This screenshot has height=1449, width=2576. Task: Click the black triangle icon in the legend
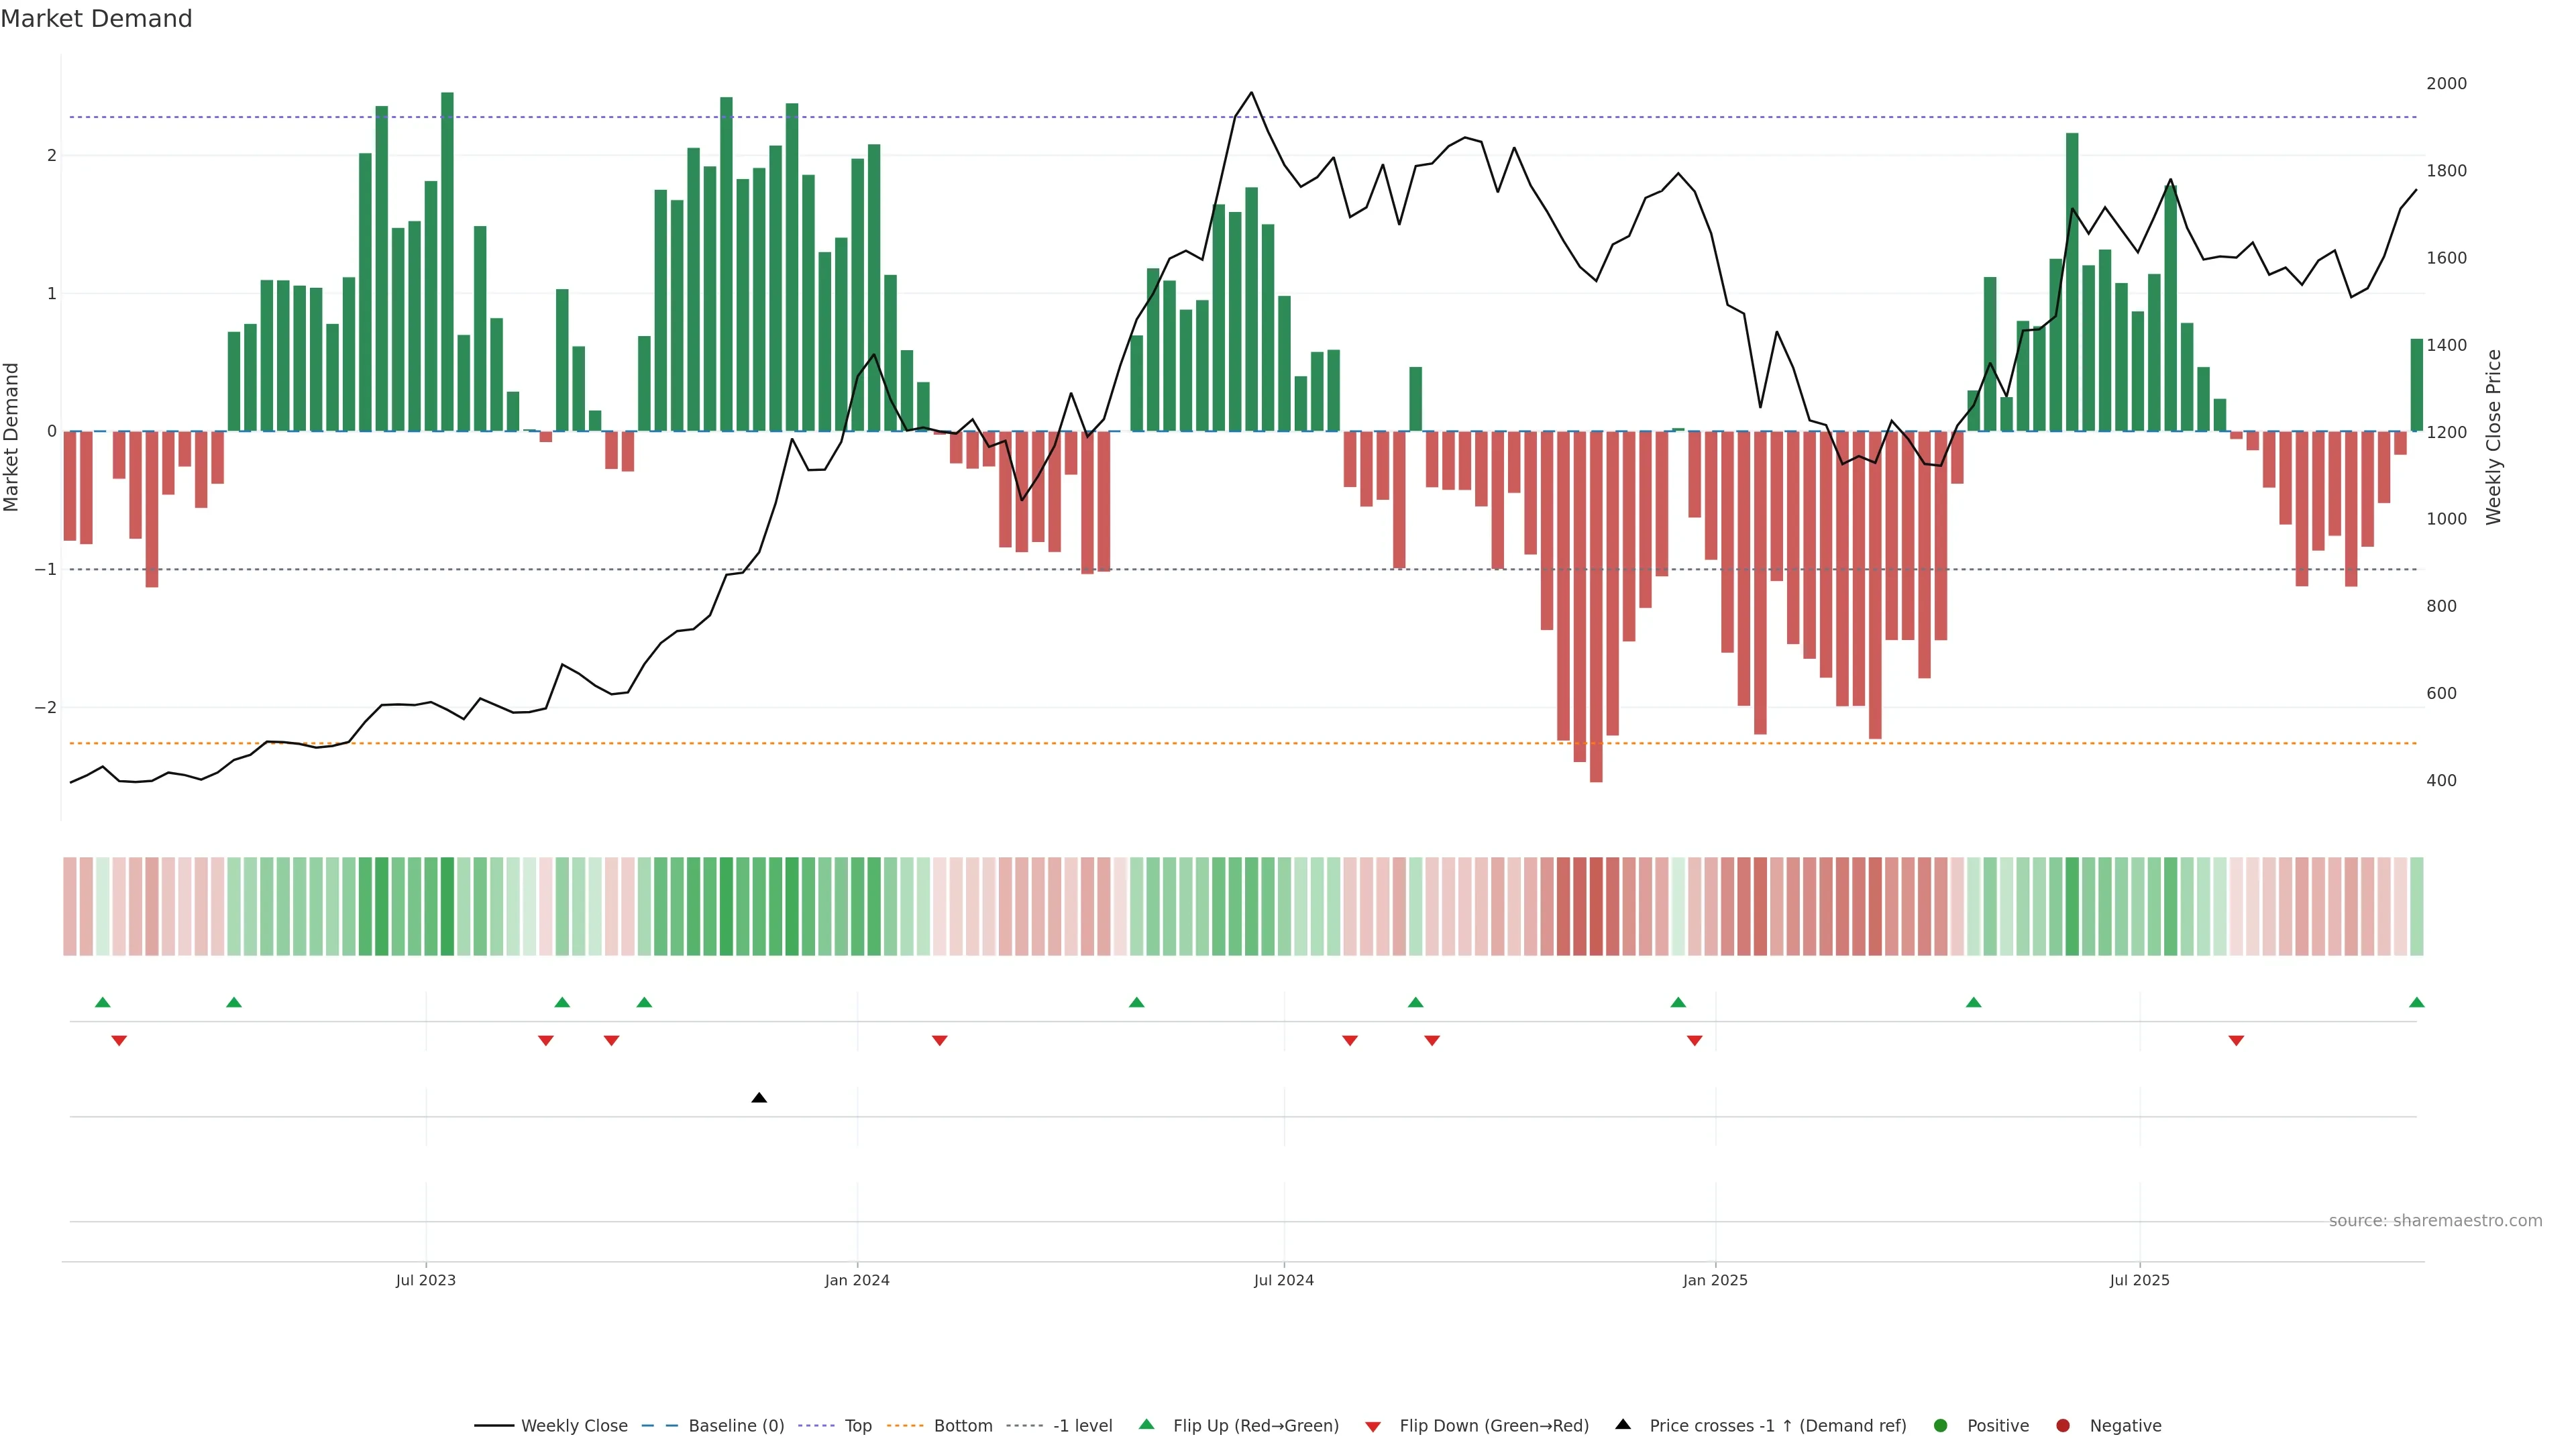click(x=1623, y=1425)
